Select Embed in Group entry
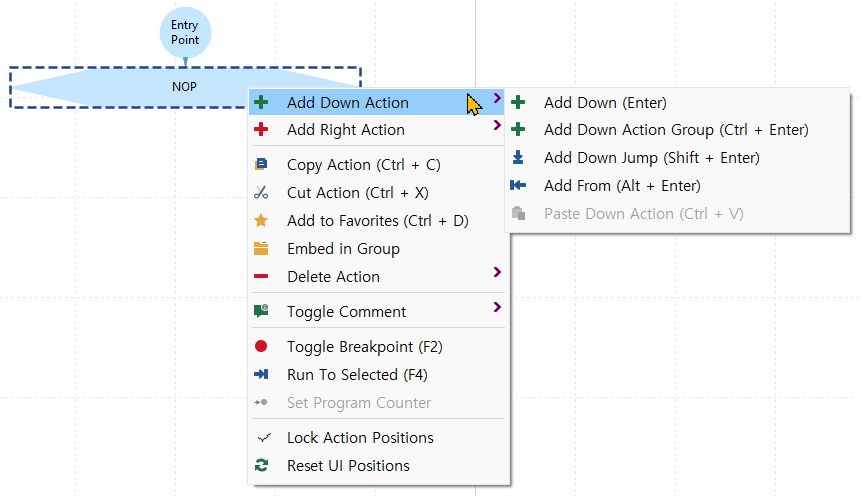Image resolution: width=863 pixels, height=496 pixels. click(377, 249)
